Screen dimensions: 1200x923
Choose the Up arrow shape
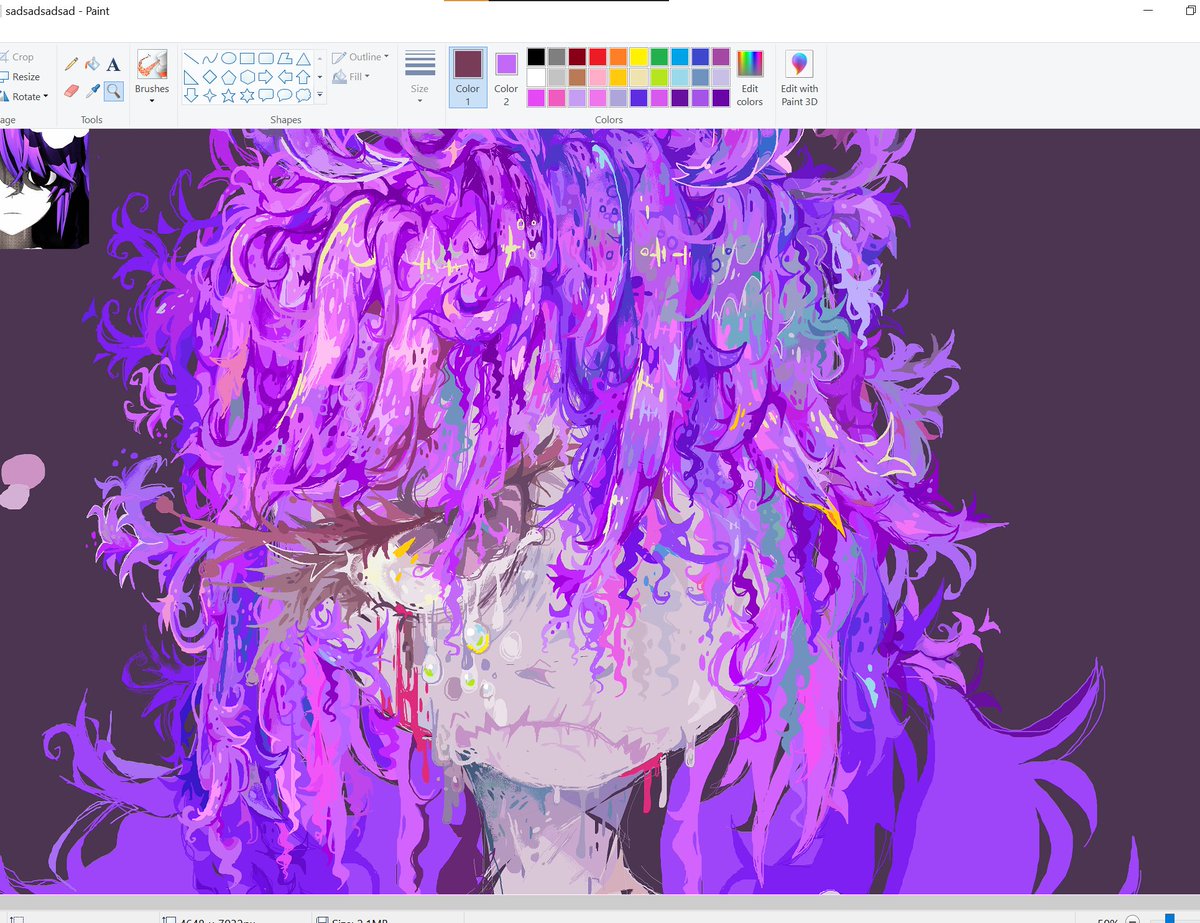click(x=303, y=77)
